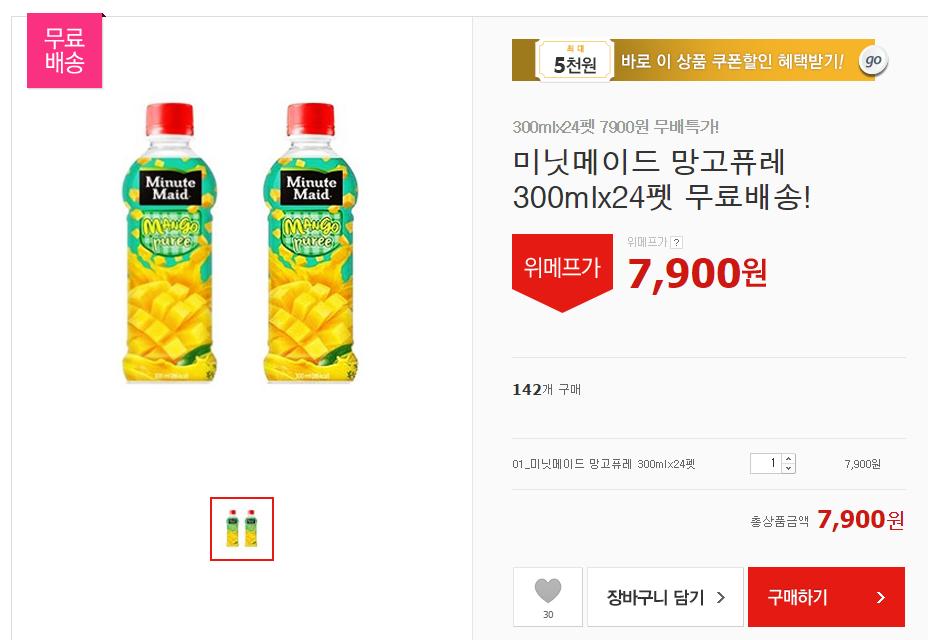Click the red 위메프가 price tag badge
Viewport: 928px width, 640px height.
pyautogui.click(x=562, y=272)
